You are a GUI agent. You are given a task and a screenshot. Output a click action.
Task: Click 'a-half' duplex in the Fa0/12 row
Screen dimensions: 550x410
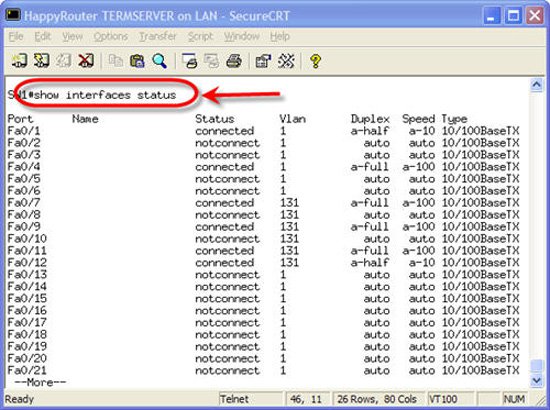(x=370, y=262)
